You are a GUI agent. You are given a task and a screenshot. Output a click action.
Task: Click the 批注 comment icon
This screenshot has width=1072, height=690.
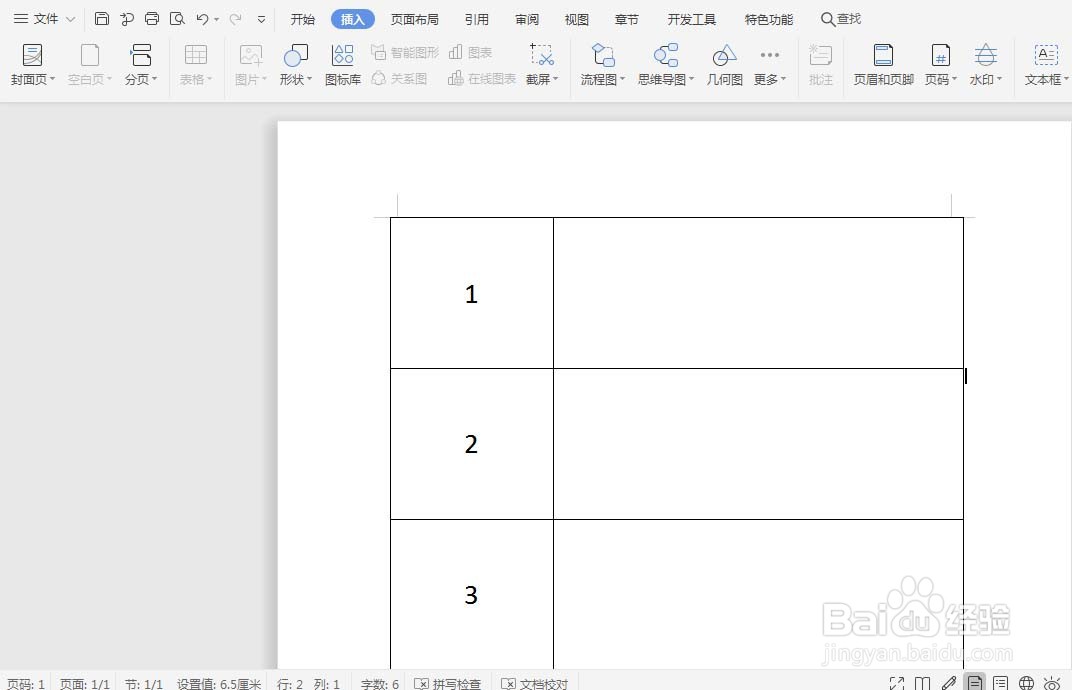820,64
